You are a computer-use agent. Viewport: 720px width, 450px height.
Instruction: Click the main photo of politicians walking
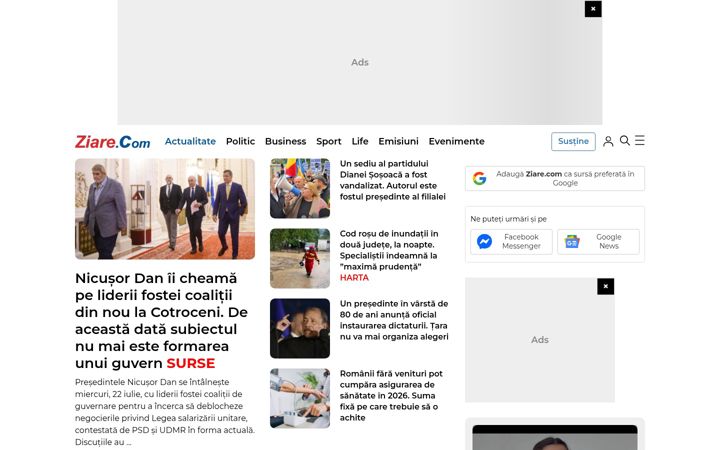[x=165, y=209]
